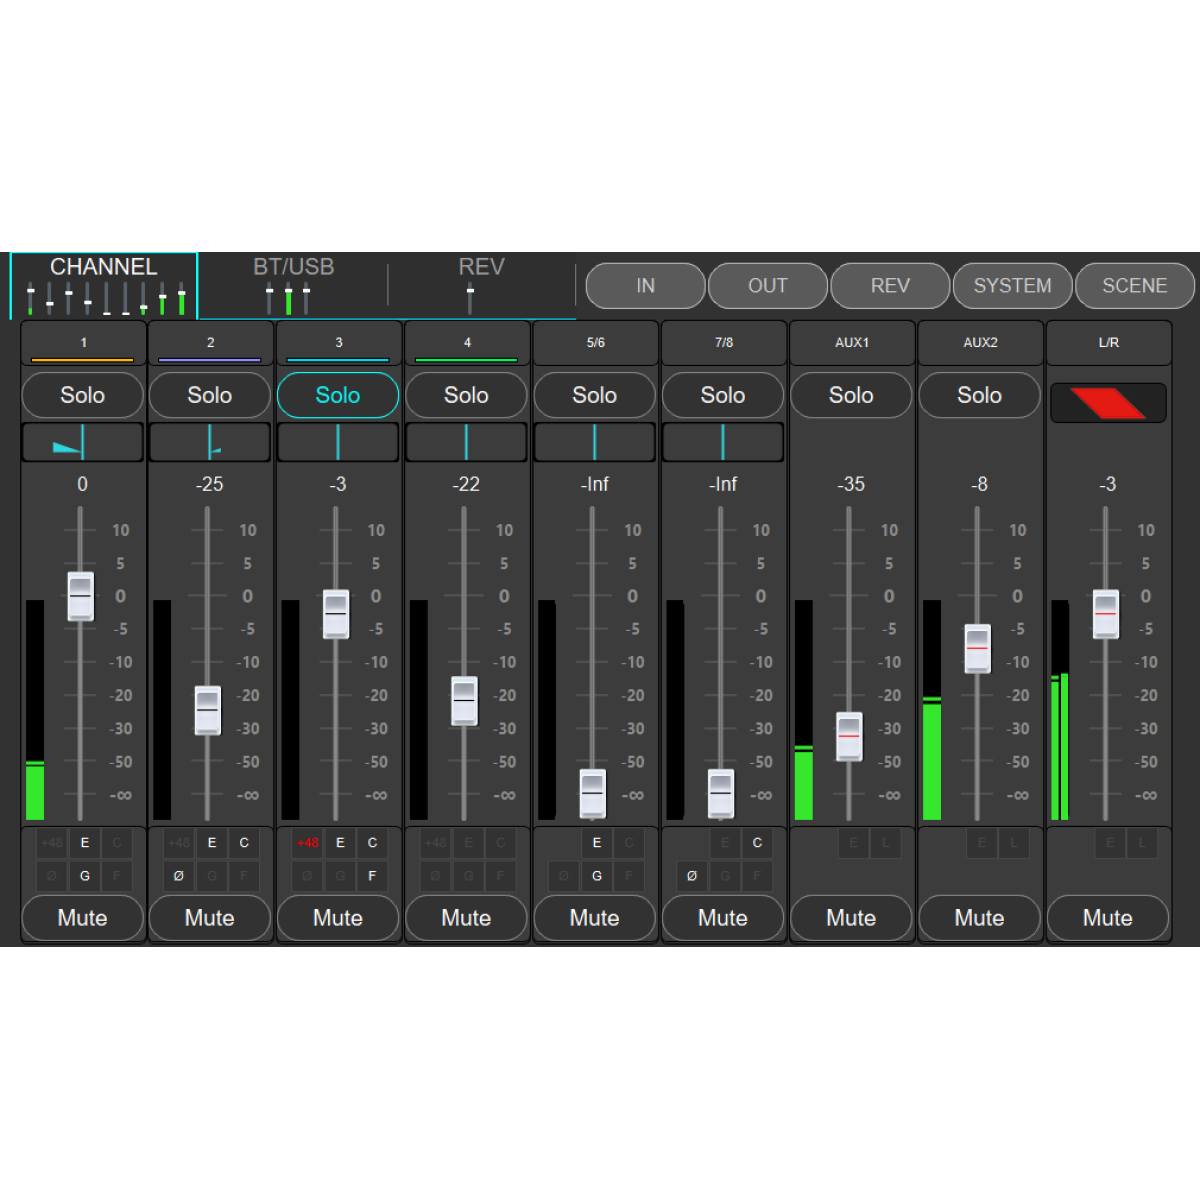Toggle phase invert (Ø) on channel 2

click(x=179, y=876)
